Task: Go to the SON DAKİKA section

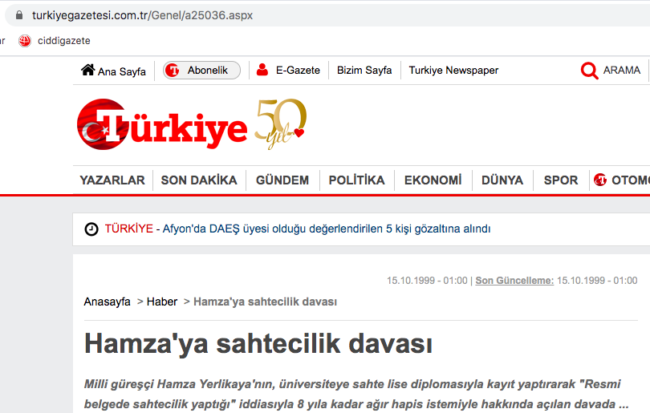Action: click(x=199, y=181)
